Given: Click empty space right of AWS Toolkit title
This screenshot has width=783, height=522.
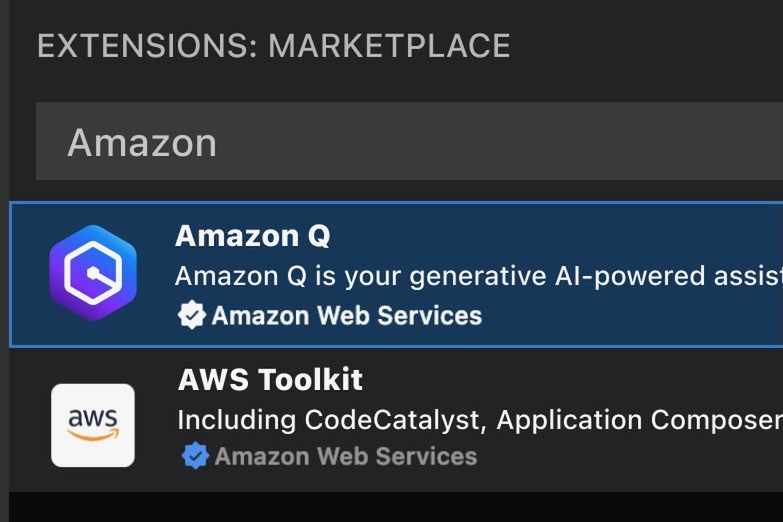Looking at the screenshot, I should pos(569,379).
